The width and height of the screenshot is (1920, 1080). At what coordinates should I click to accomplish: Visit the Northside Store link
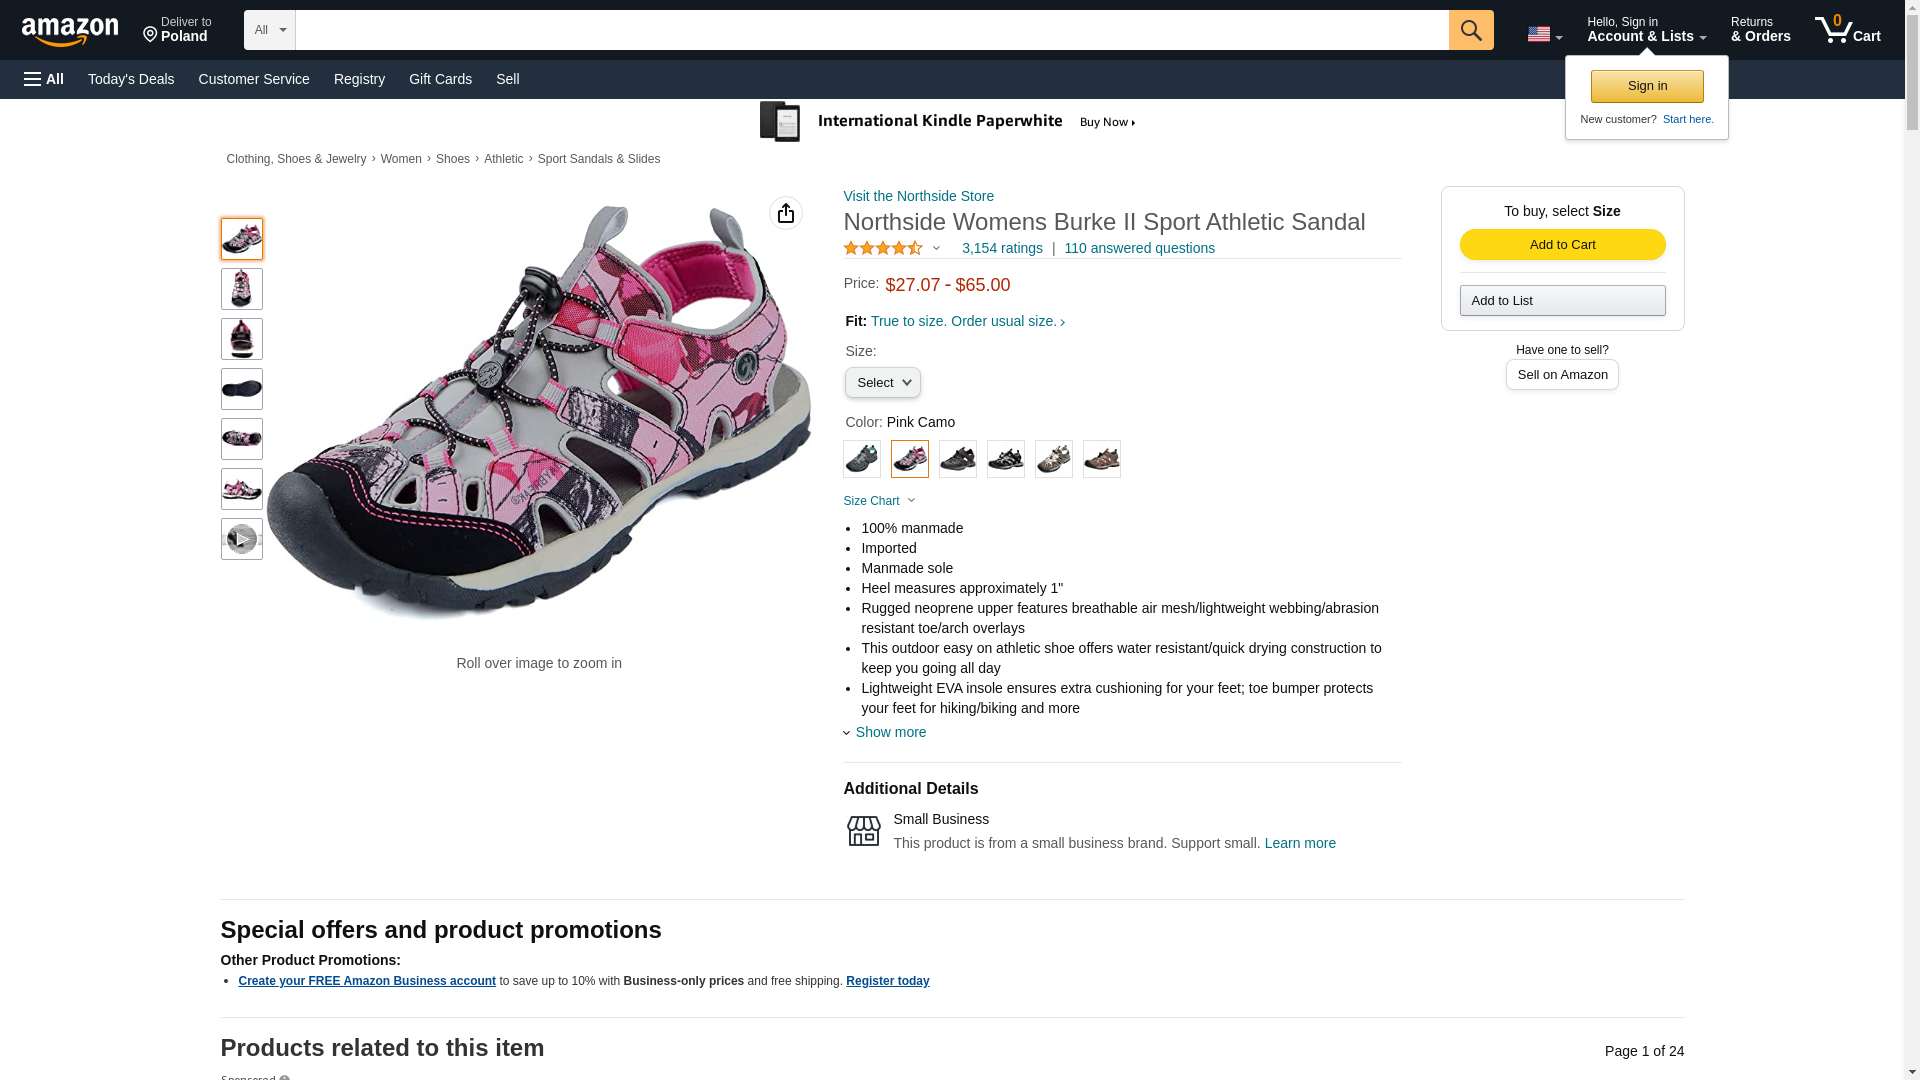point(918,196)
